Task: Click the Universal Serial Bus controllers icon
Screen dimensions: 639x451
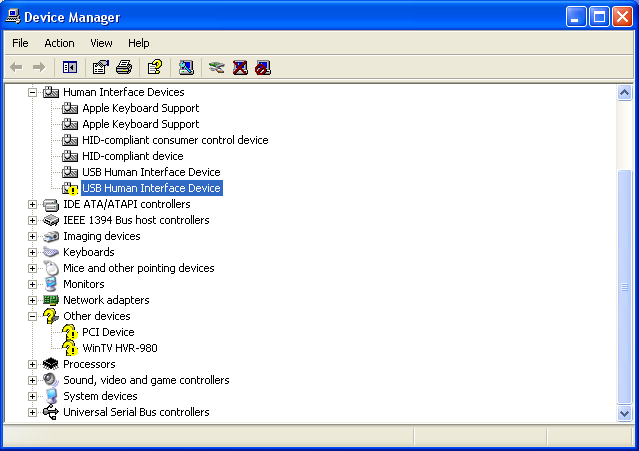Action: pos(51,412)
